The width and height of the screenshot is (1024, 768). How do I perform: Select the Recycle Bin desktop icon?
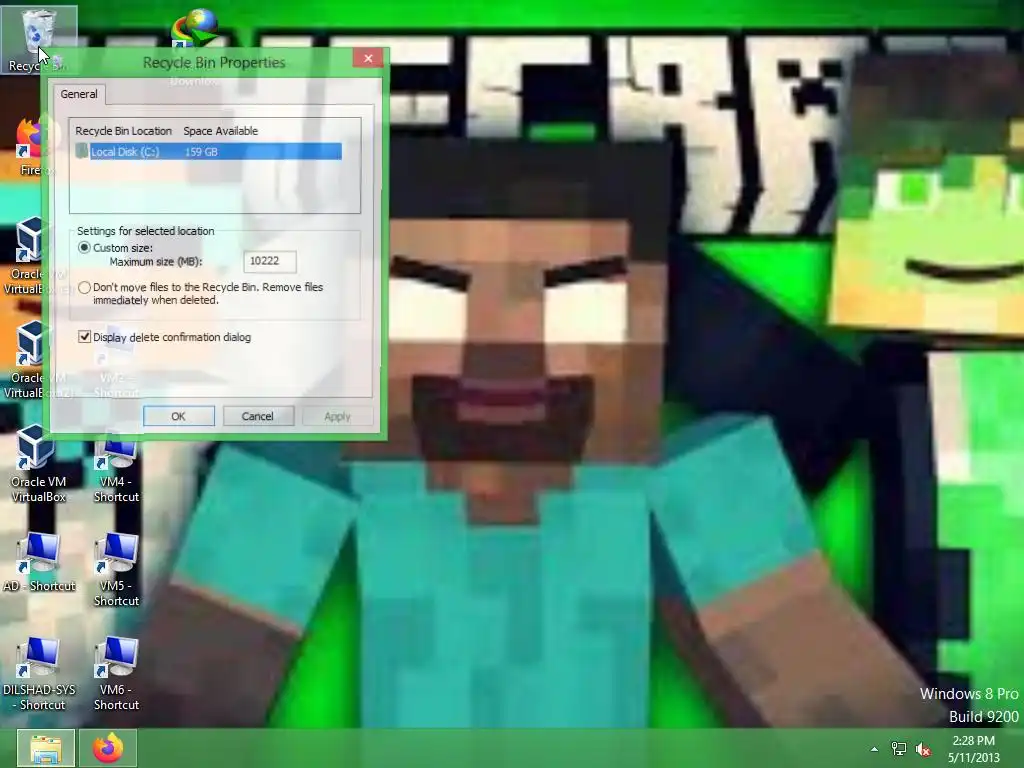click(x=38, y=38)
